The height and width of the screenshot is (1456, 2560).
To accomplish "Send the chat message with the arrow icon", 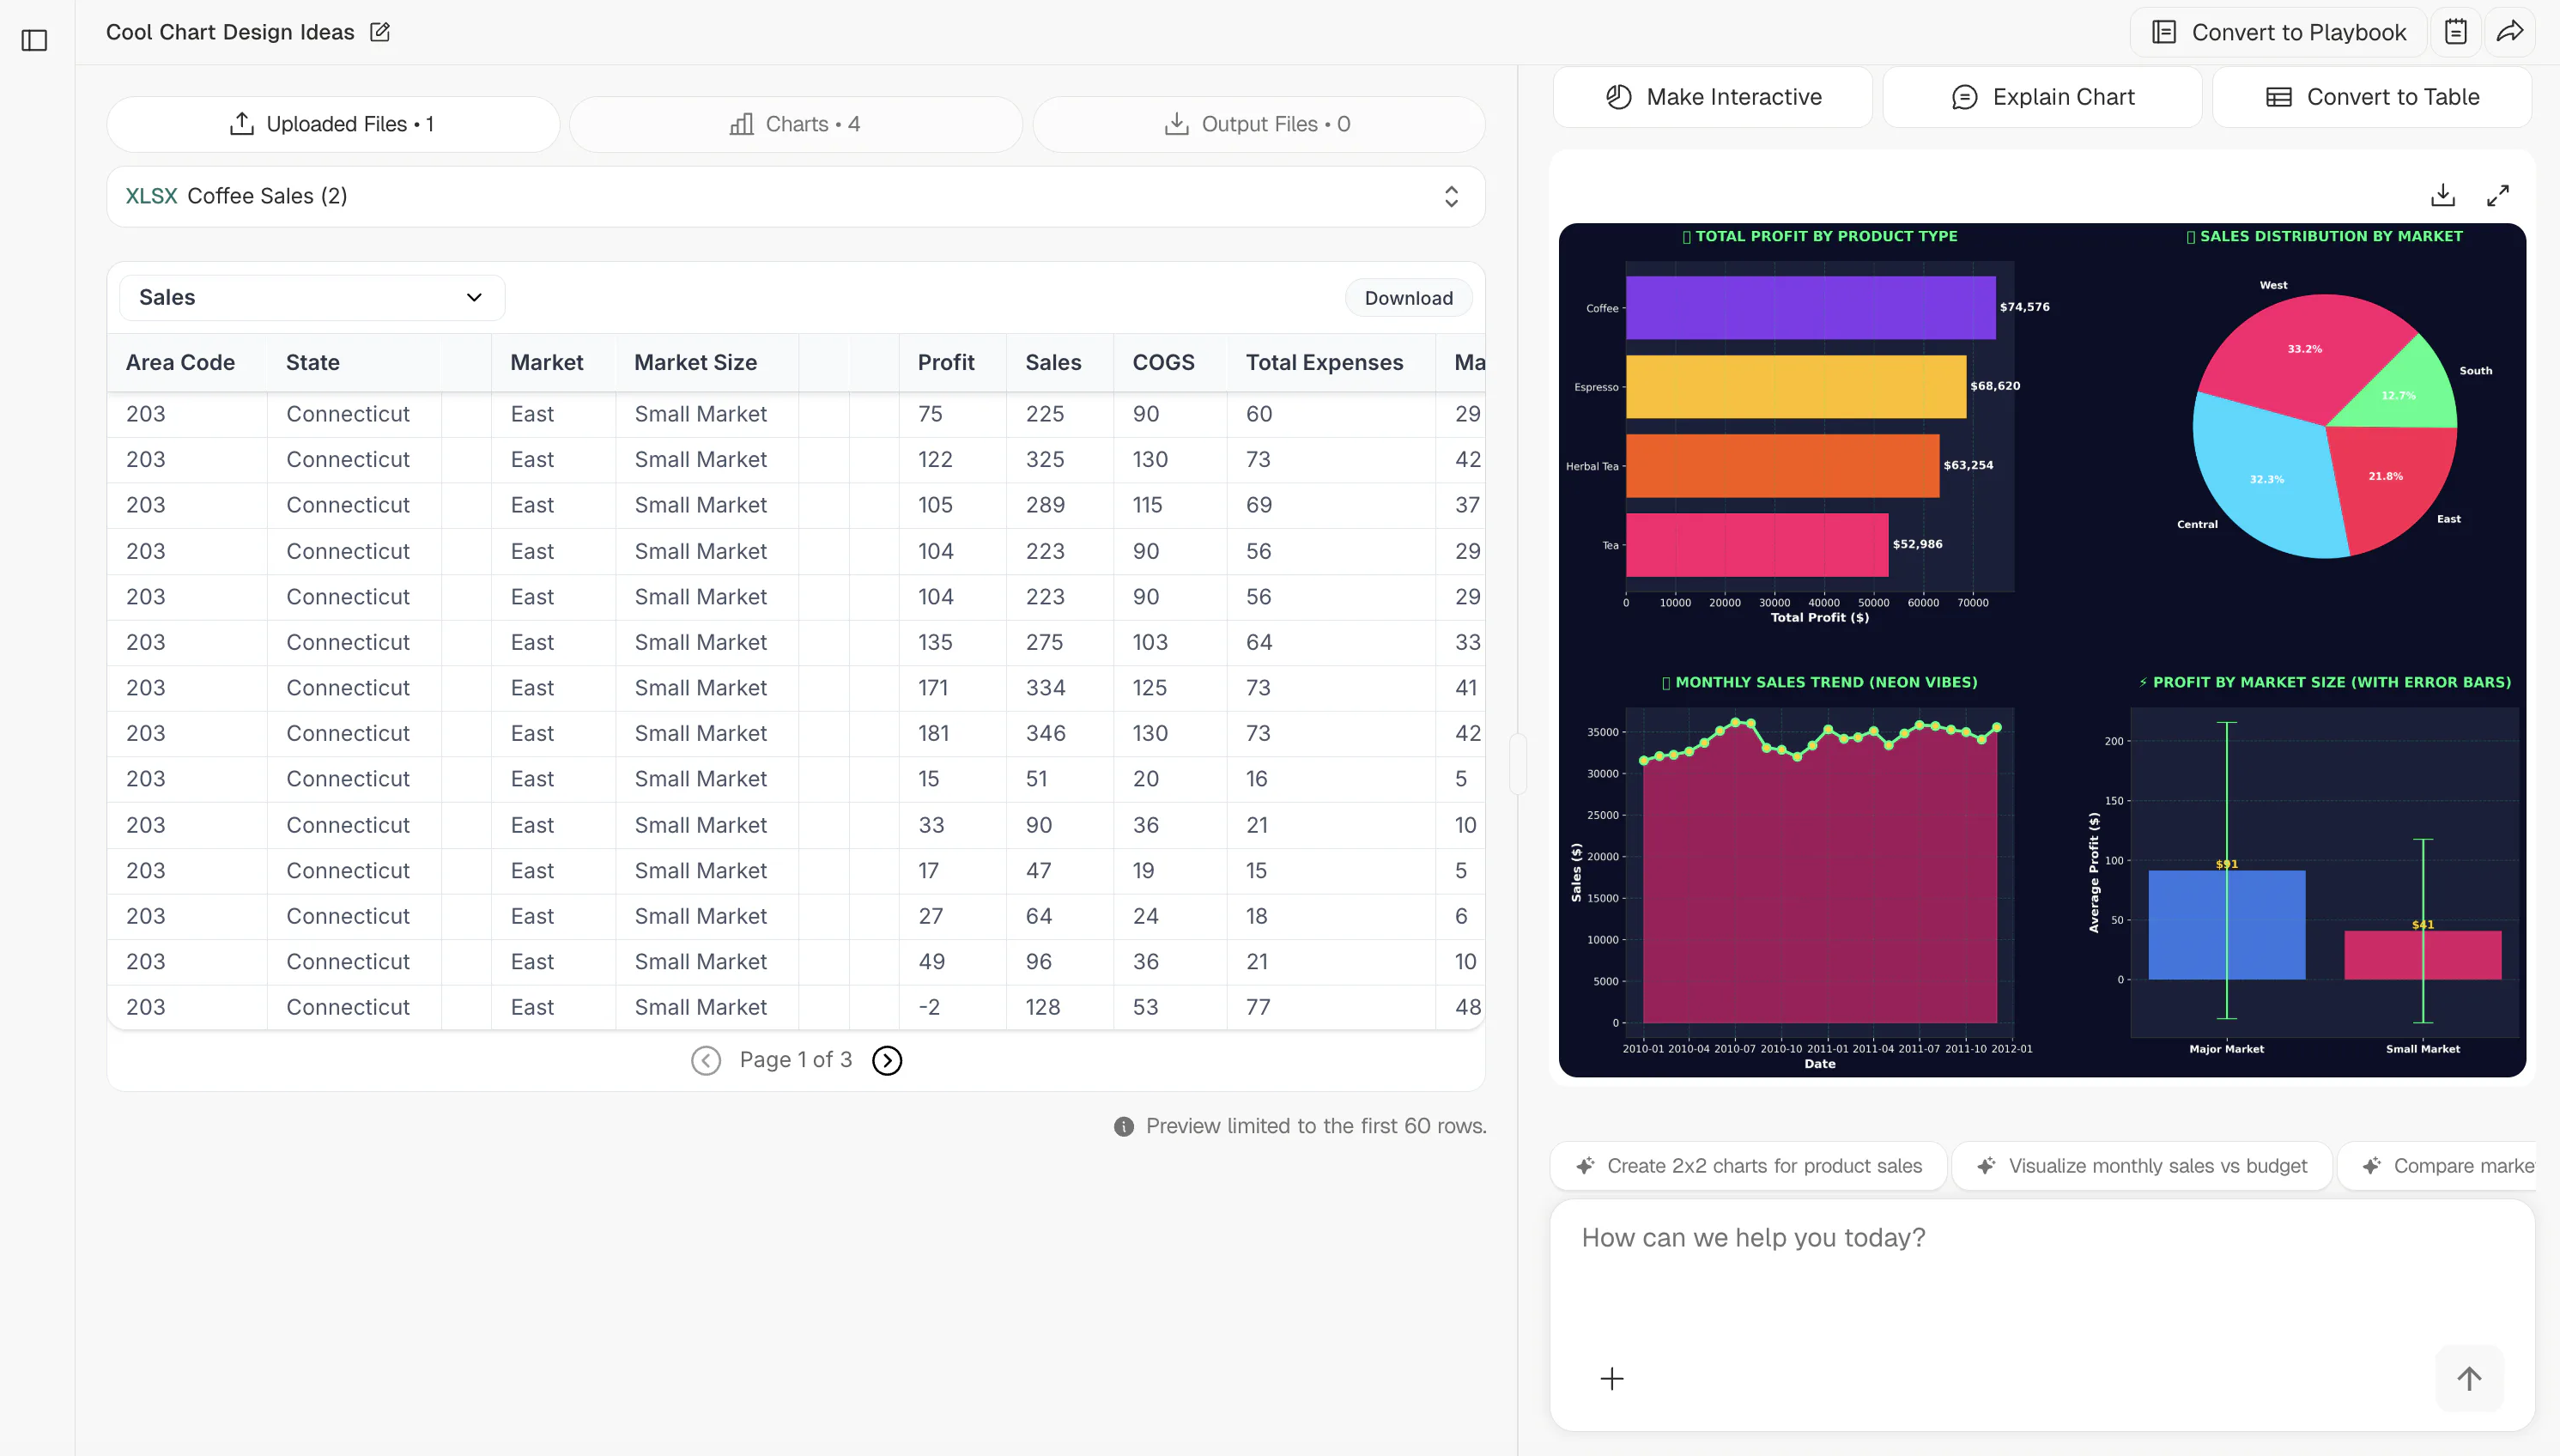I will tap(2468, 1377).
